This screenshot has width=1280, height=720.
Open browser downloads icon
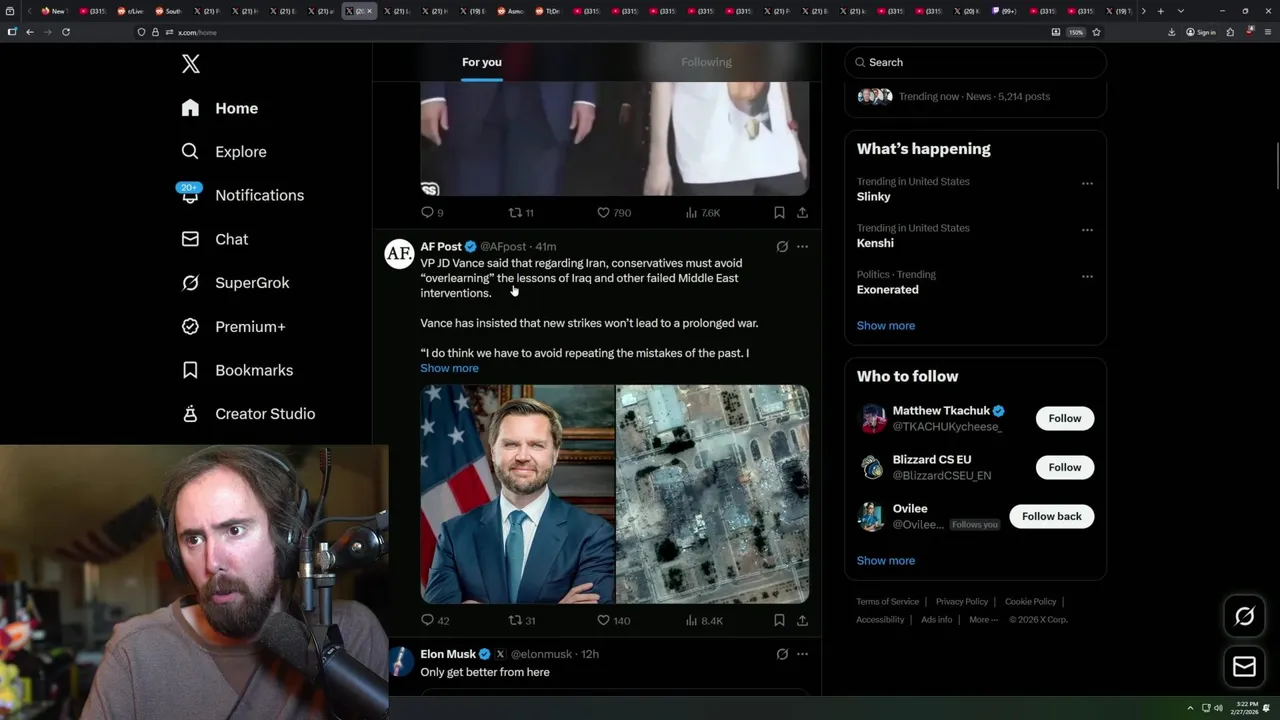[x=1171, y=32]
